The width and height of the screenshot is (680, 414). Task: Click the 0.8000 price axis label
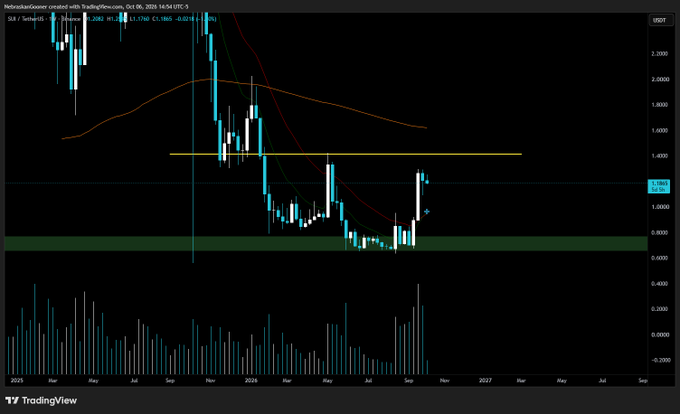pos(660,233)
